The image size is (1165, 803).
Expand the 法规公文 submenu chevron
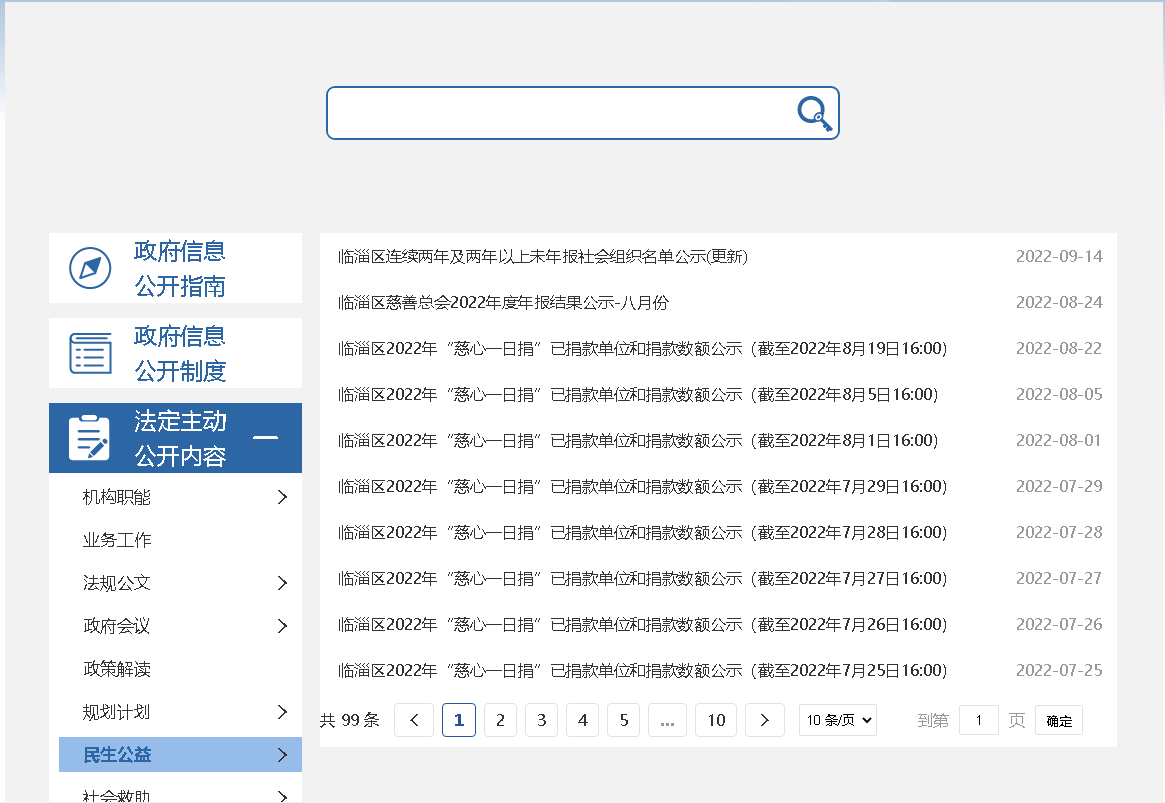[282, 583]
